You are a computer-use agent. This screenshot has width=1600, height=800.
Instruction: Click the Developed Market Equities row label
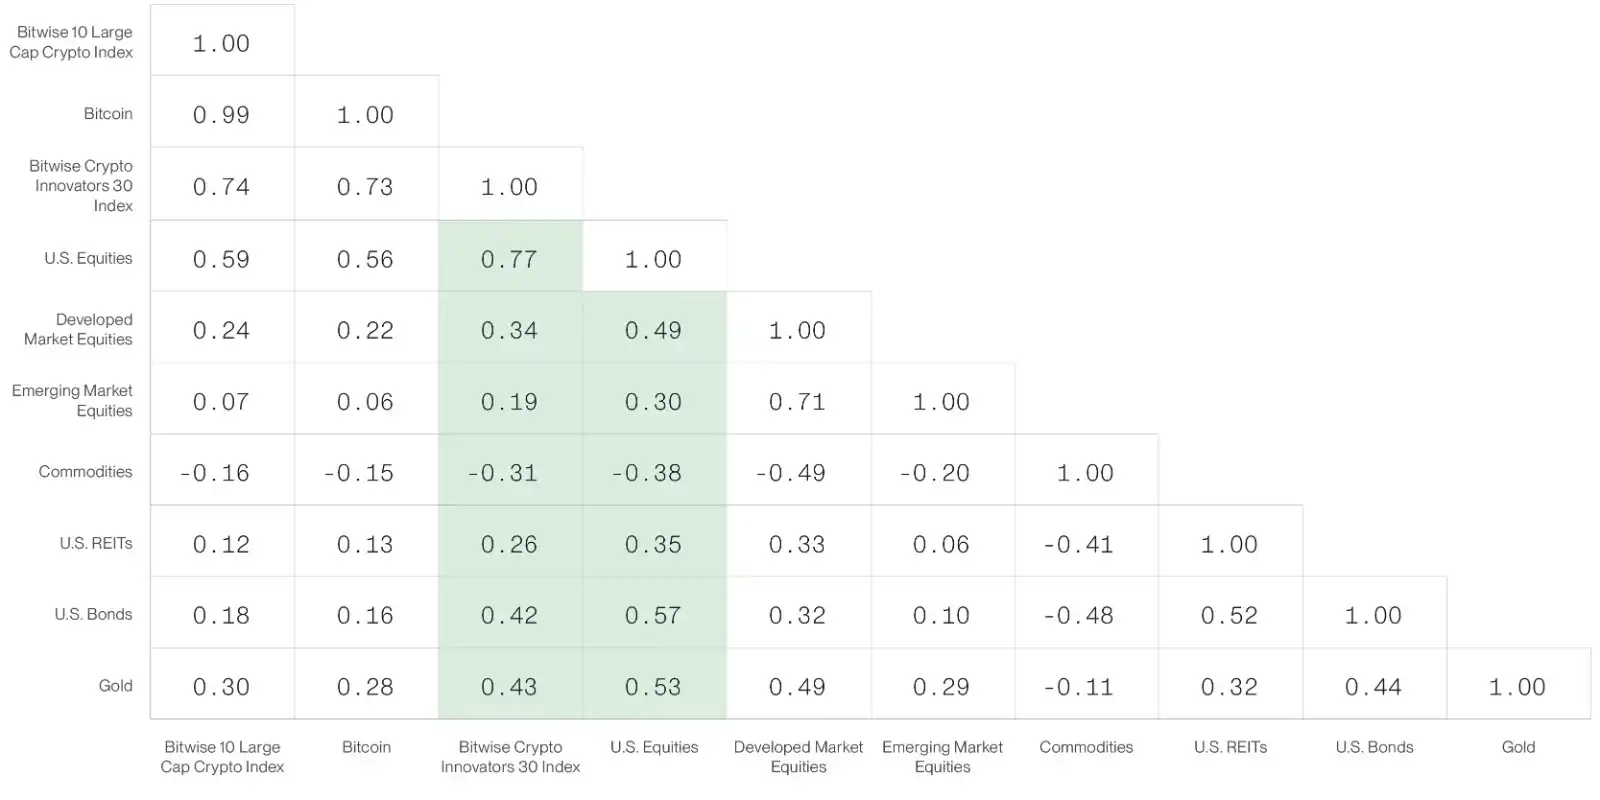78,329
